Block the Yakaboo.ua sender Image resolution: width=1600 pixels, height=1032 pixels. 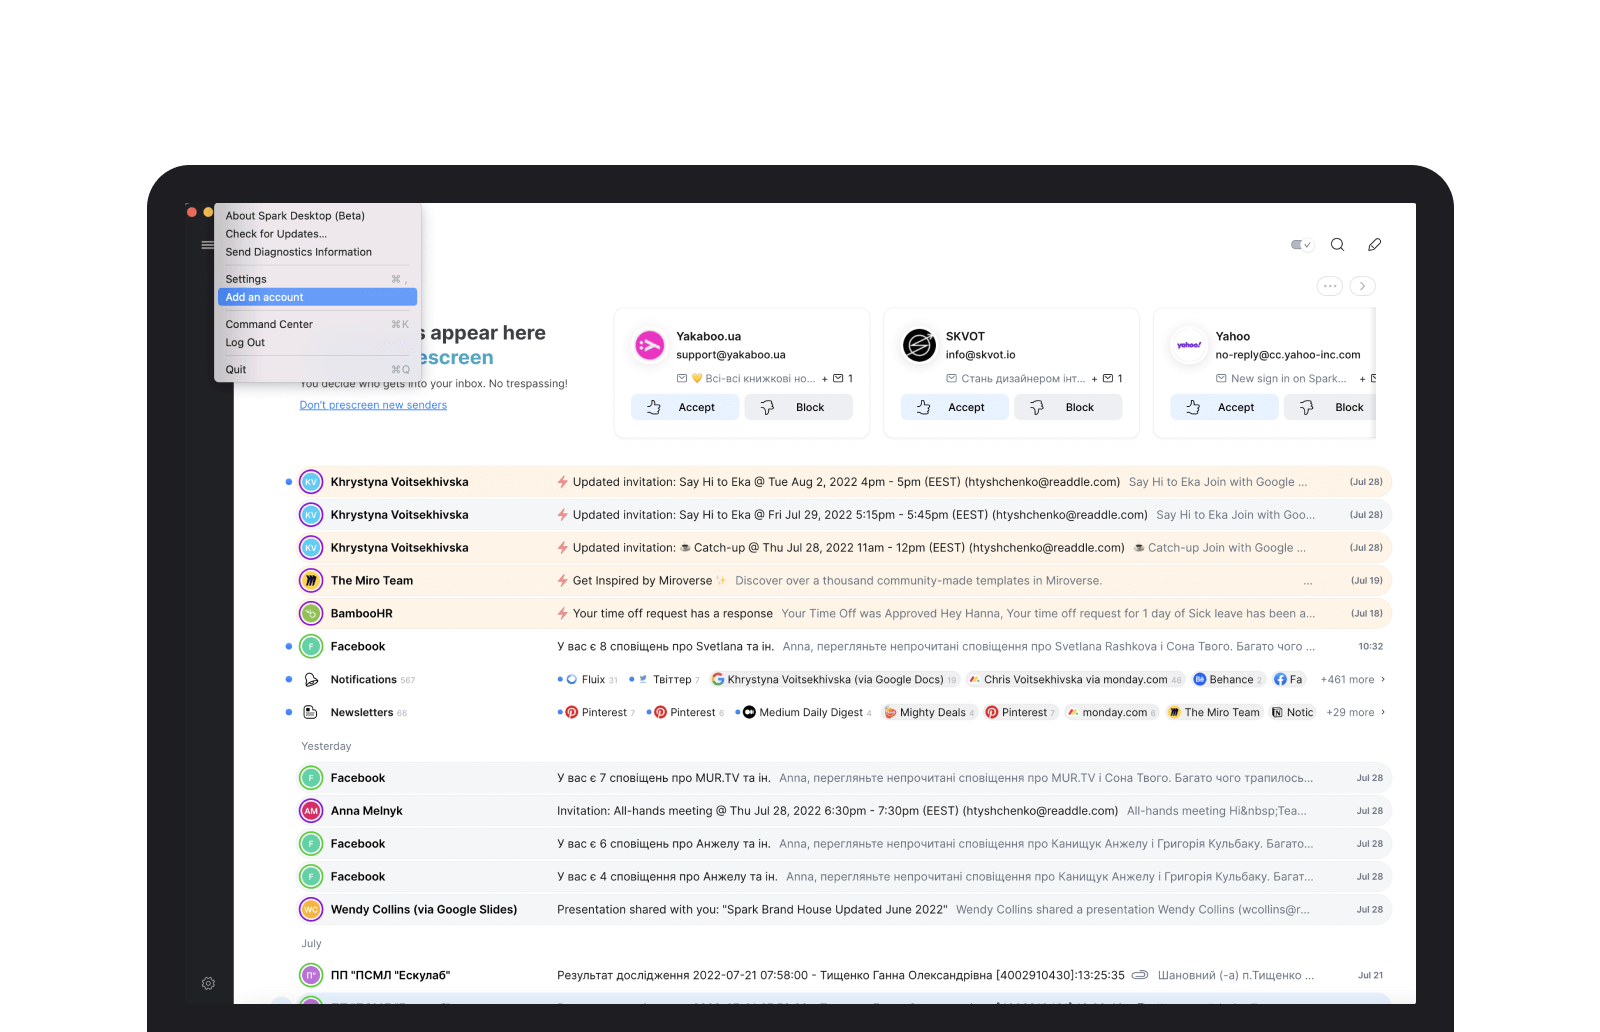click(799, 407)
